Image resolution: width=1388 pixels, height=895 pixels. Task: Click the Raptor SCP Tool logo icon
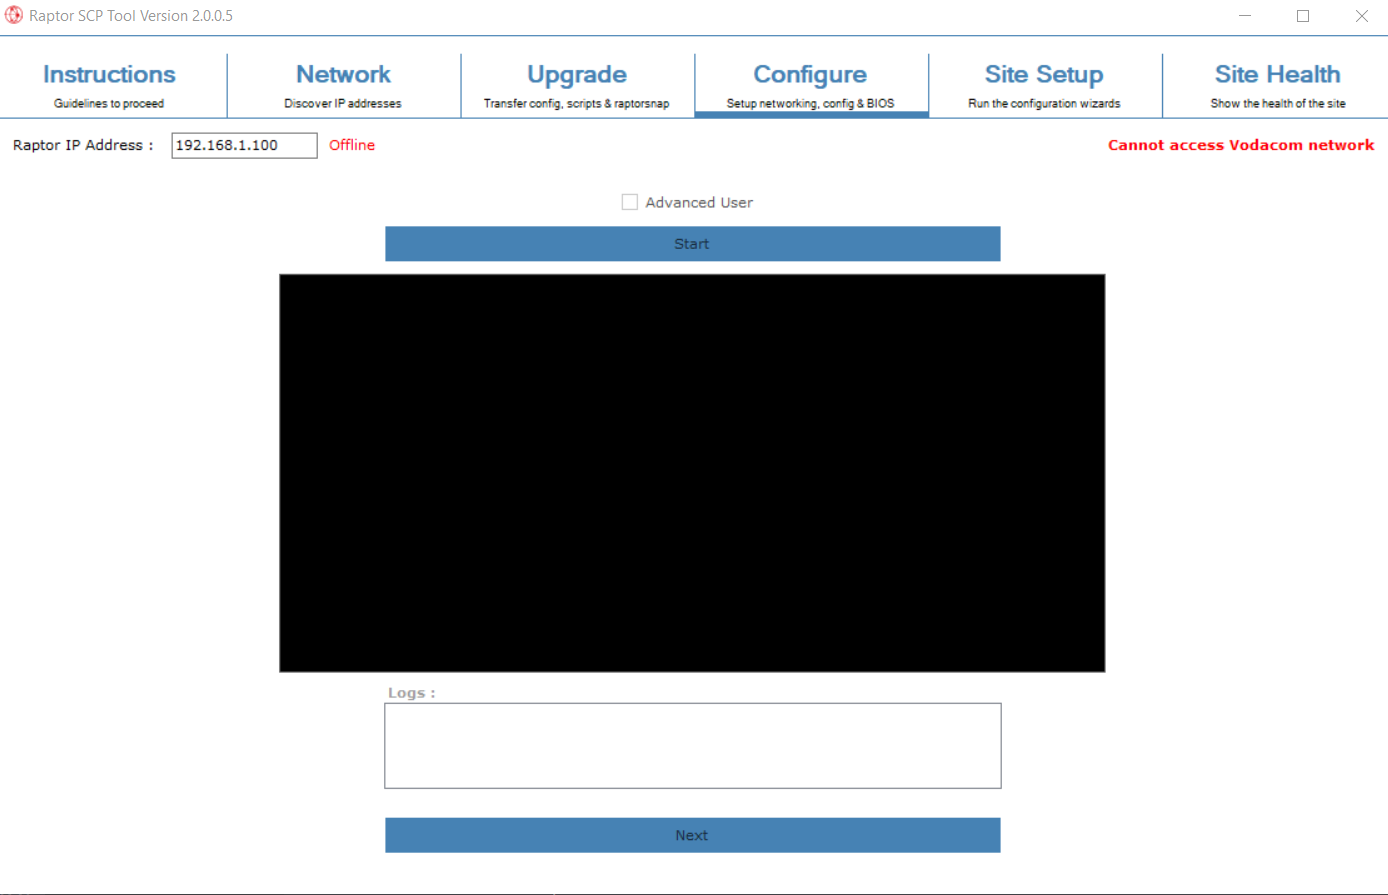[14, 15]
